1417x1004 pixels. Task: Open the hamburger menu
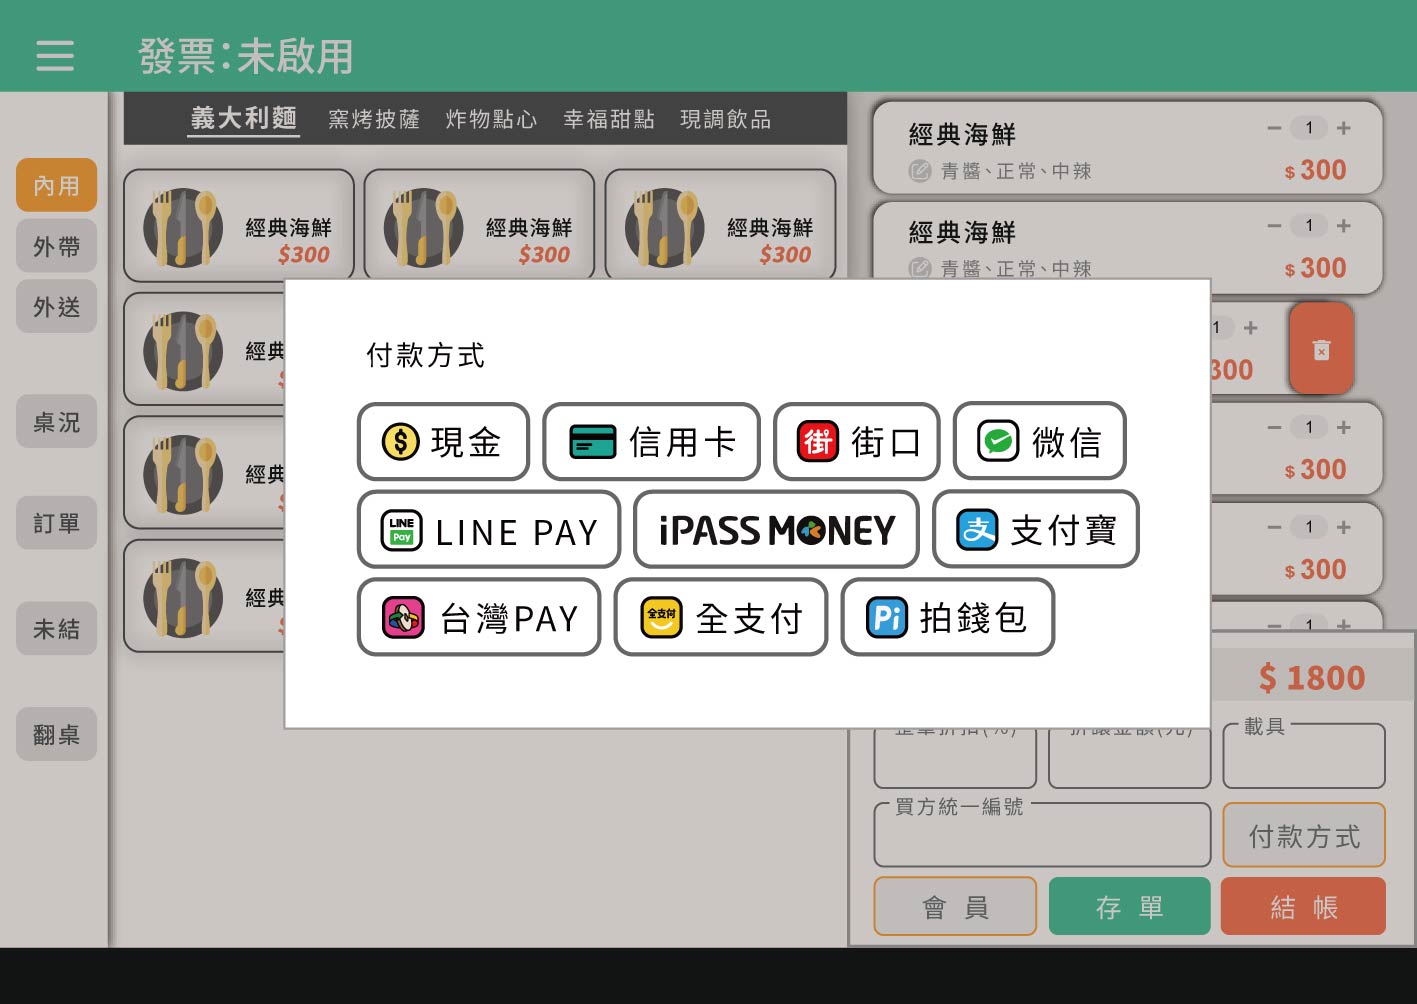tap(55, 55)
